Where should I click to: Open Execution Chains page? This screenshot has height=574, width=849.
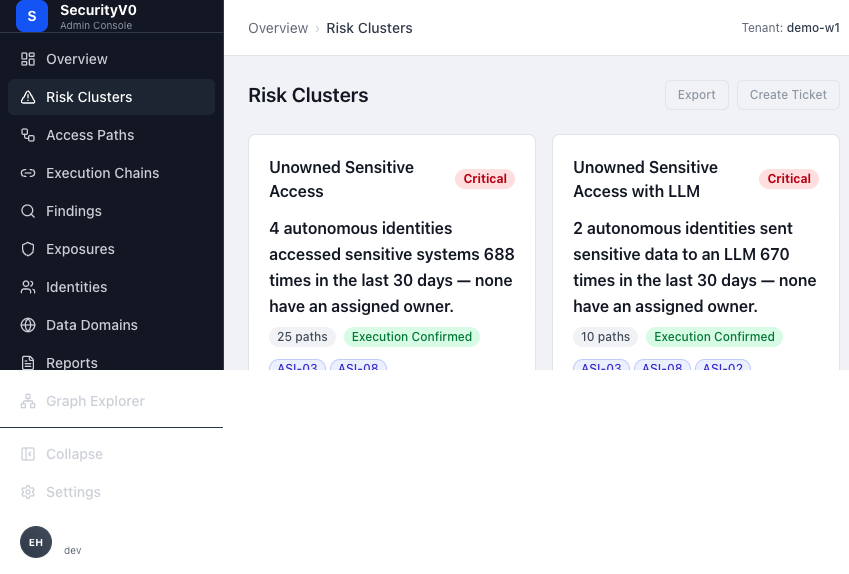112,173
